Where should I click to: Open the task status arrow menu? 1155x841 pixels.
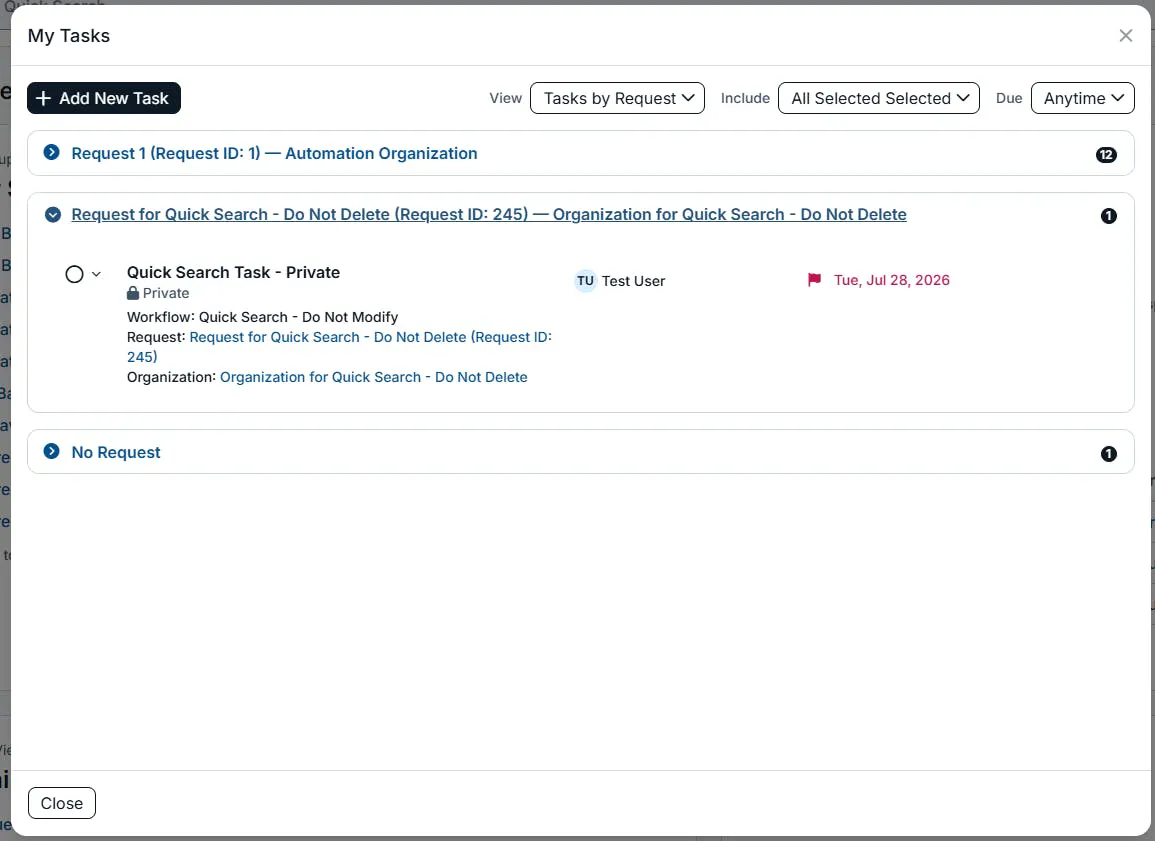96,274
